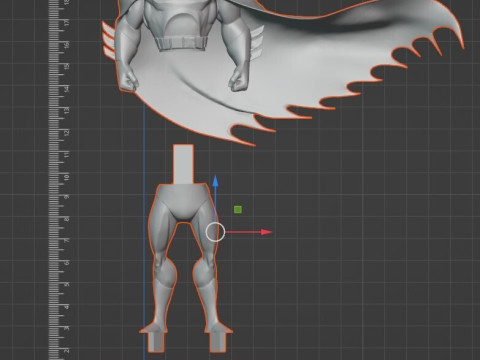Select the rectangular peg above the legs

183,164
